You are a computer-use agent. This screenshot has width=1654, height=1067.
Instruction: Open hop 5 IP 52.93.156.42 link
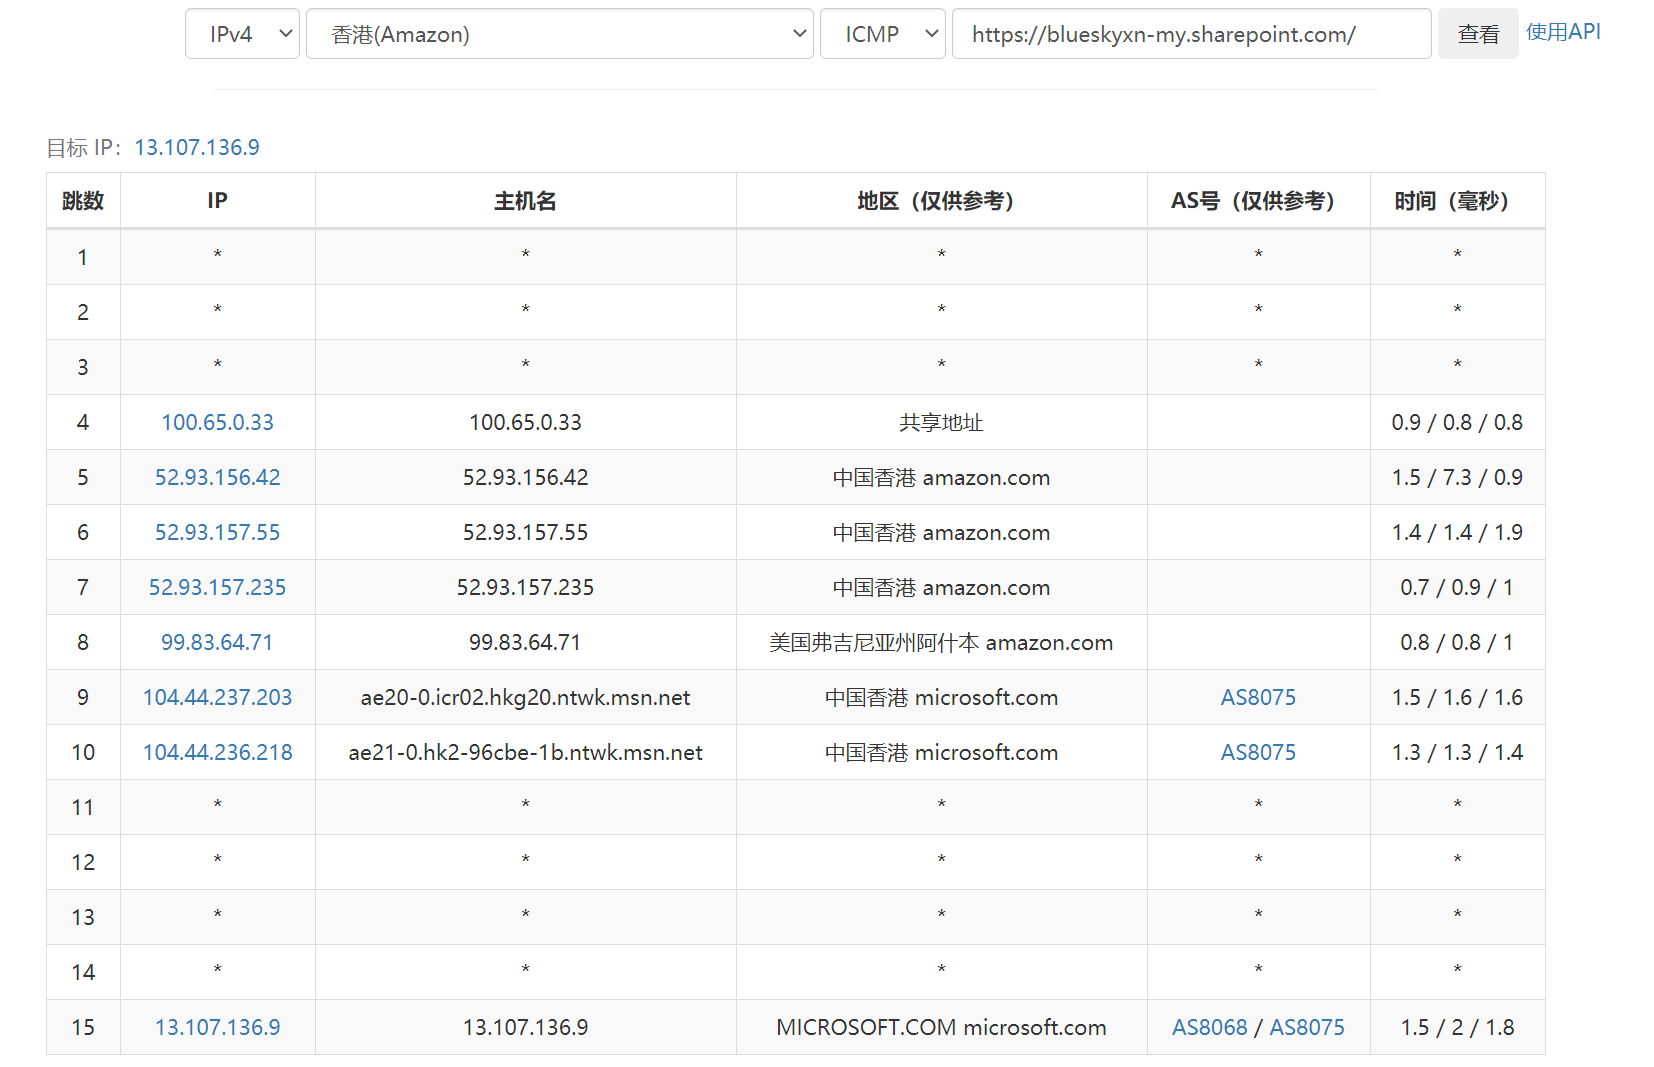tap(217, 477)
